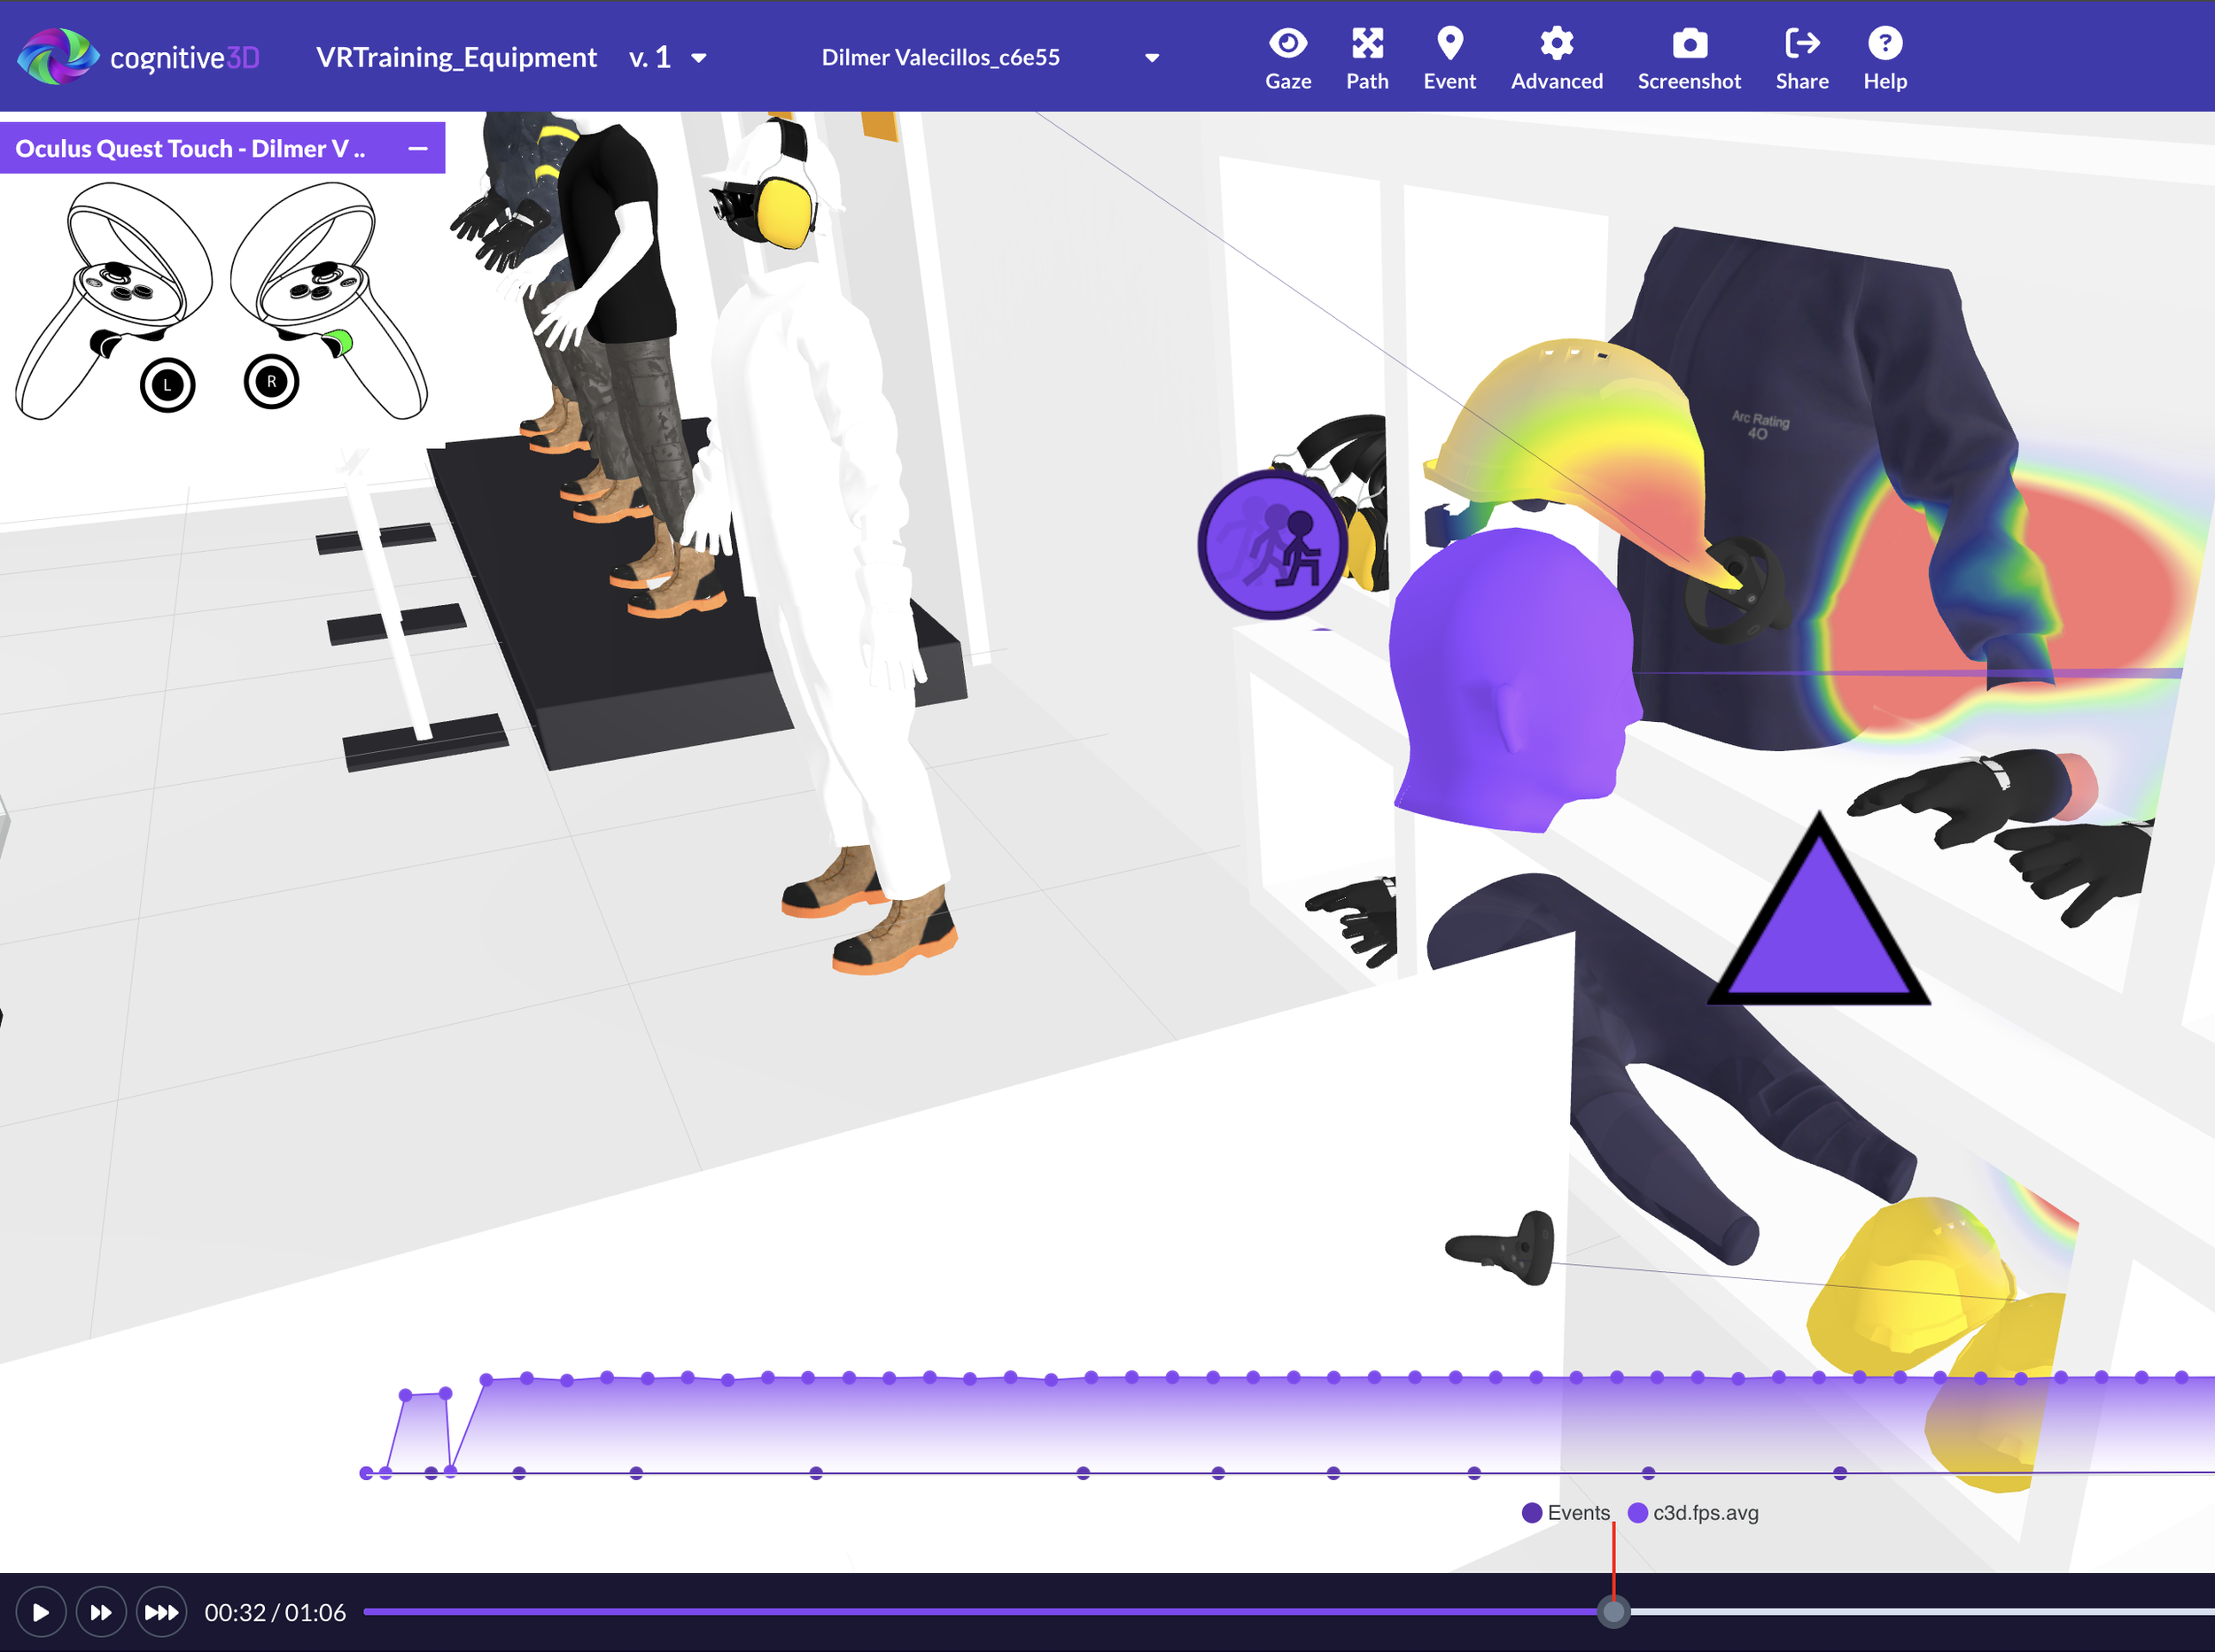This screenshot has height=1652, width=2215.
Task: Click the running figure event marker
Action: [1273, 546]
